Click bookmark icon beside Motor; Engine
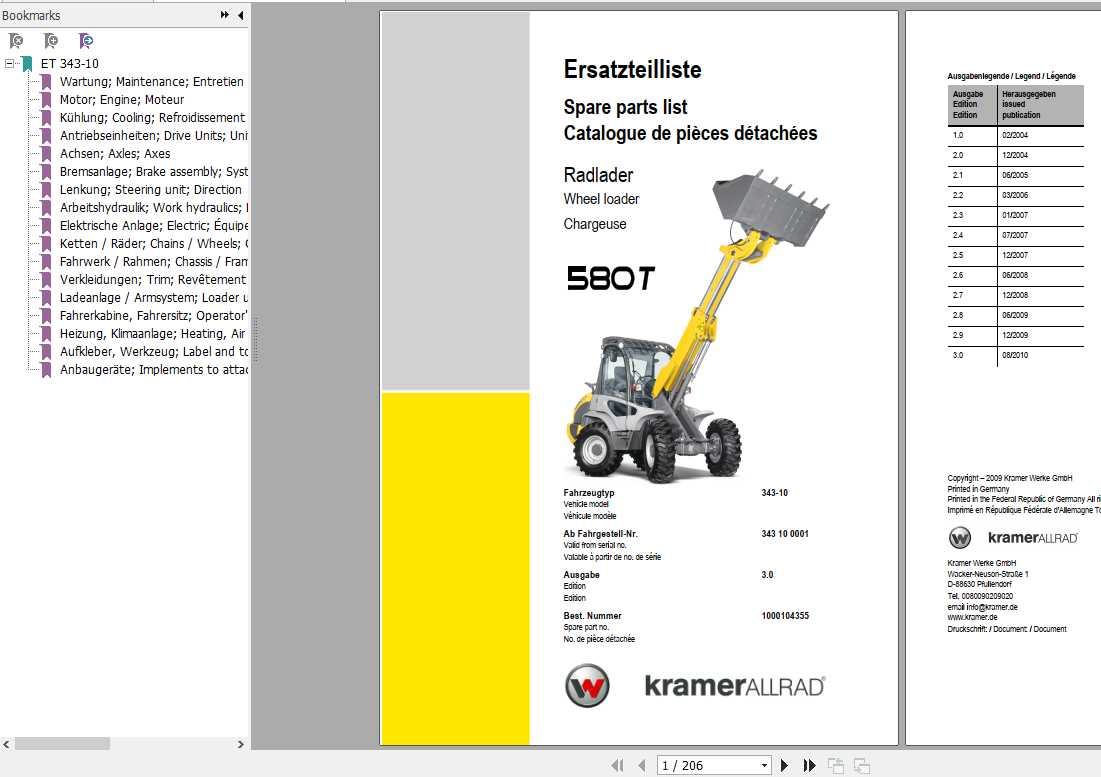 click(46, 100)
